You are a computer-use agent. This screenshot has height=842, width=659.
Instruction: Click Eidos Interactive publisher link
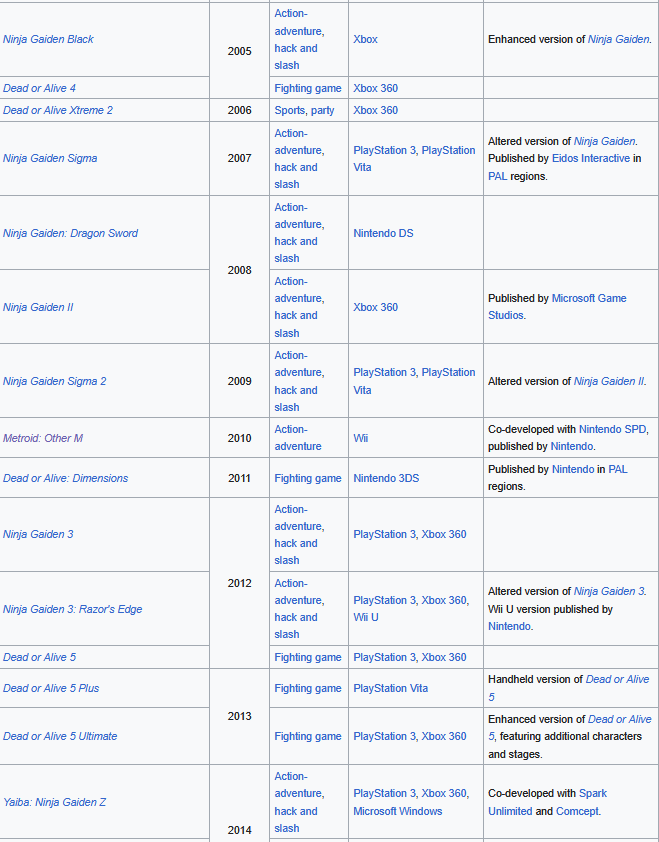591,158
